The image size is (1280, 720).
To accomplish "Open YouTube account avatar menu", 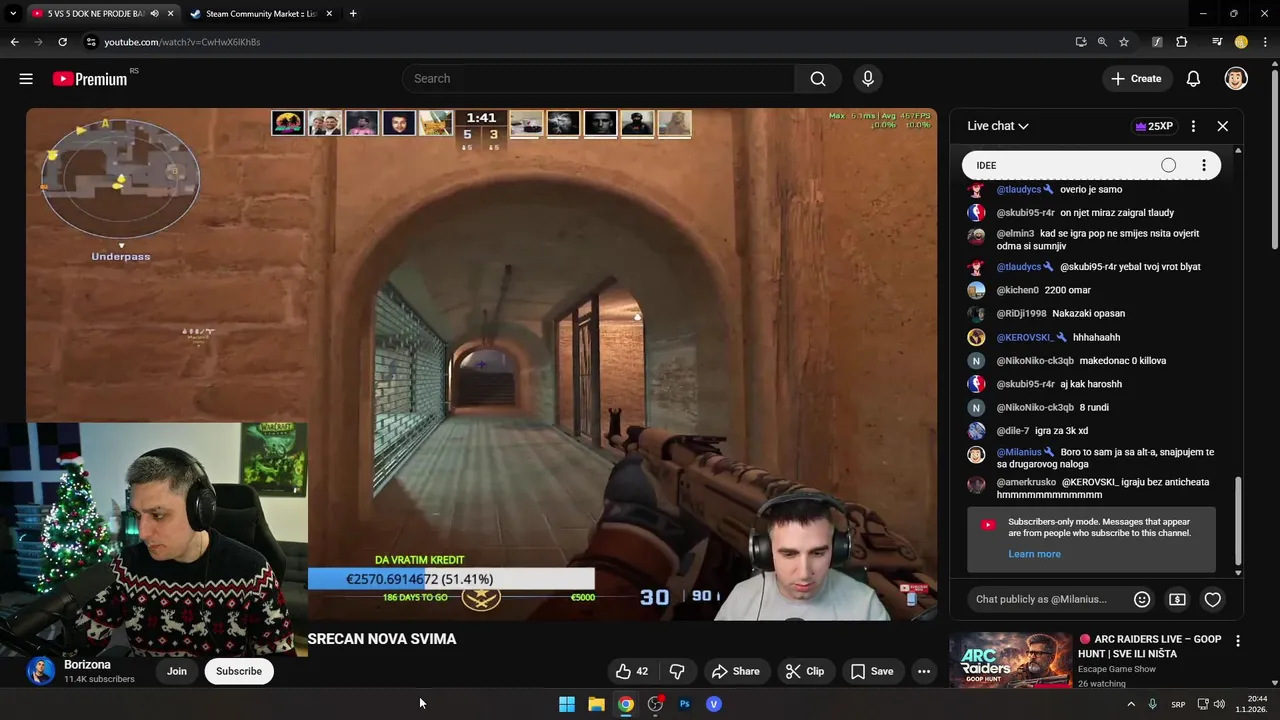I will (1236, 79).
